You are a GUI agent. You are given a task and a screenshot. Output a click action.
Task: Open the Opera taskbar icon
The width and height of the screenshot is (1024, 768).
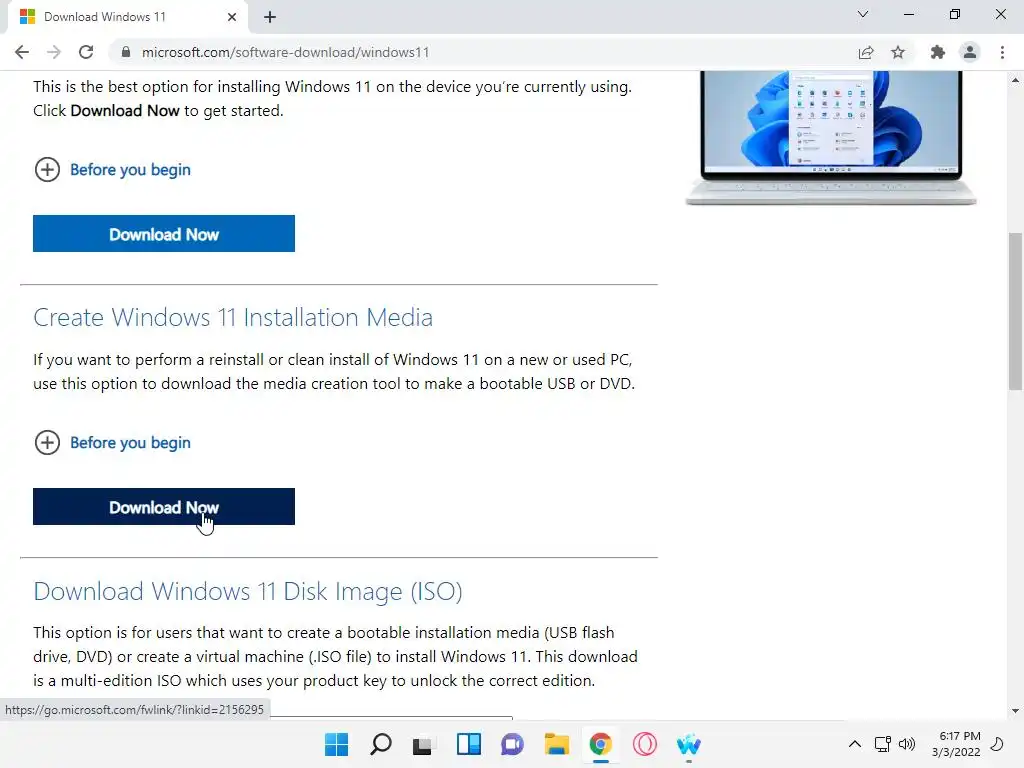tap(645, 744)
